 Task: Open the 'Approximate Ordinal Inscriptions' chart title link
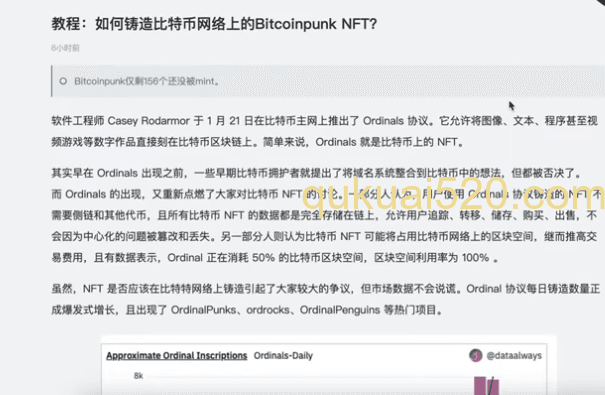(x=177, y=356)
